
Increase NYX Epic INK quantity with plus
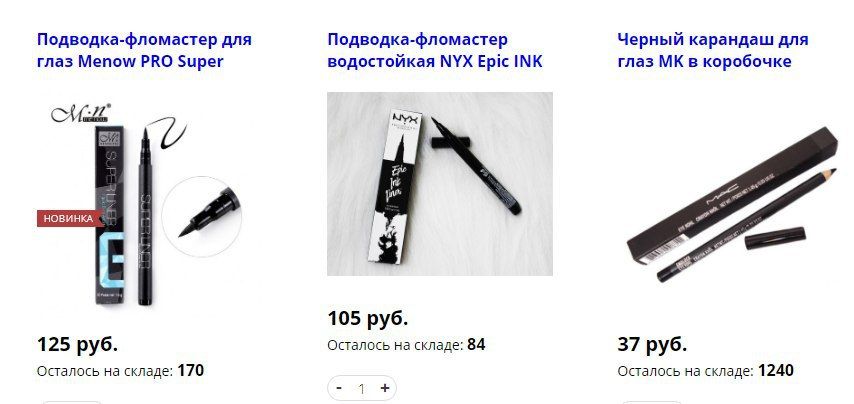coord(385,388)
